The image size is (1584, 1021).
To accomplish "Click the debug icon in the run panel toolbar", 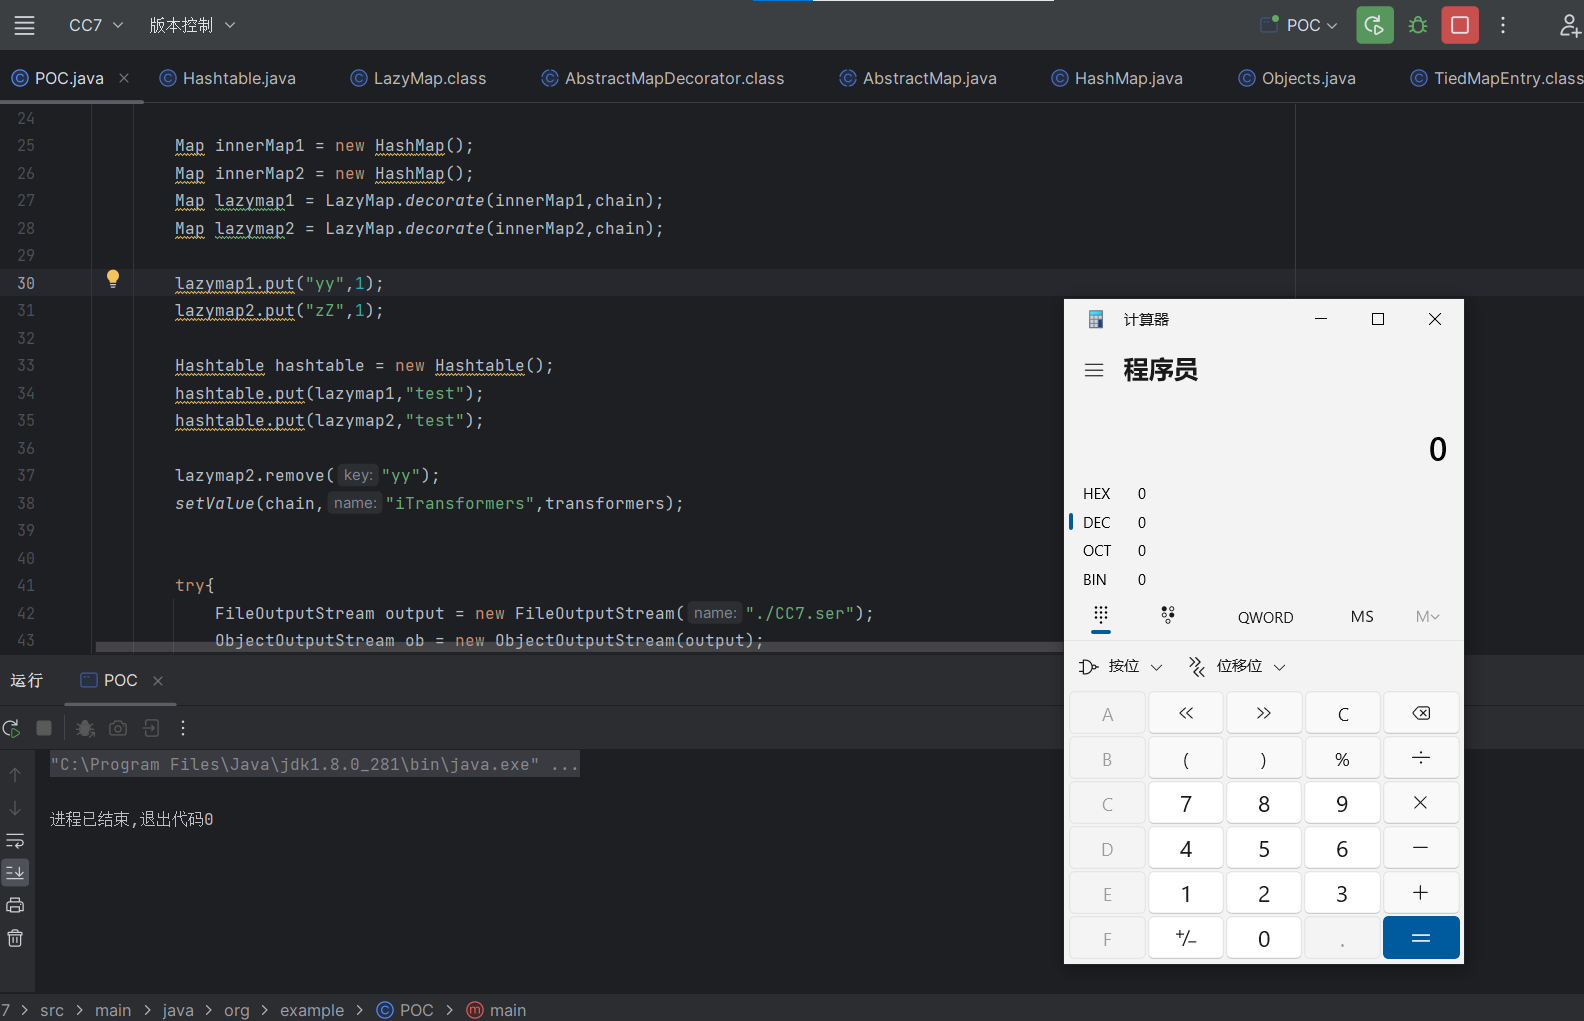I will tap(85, 728).
